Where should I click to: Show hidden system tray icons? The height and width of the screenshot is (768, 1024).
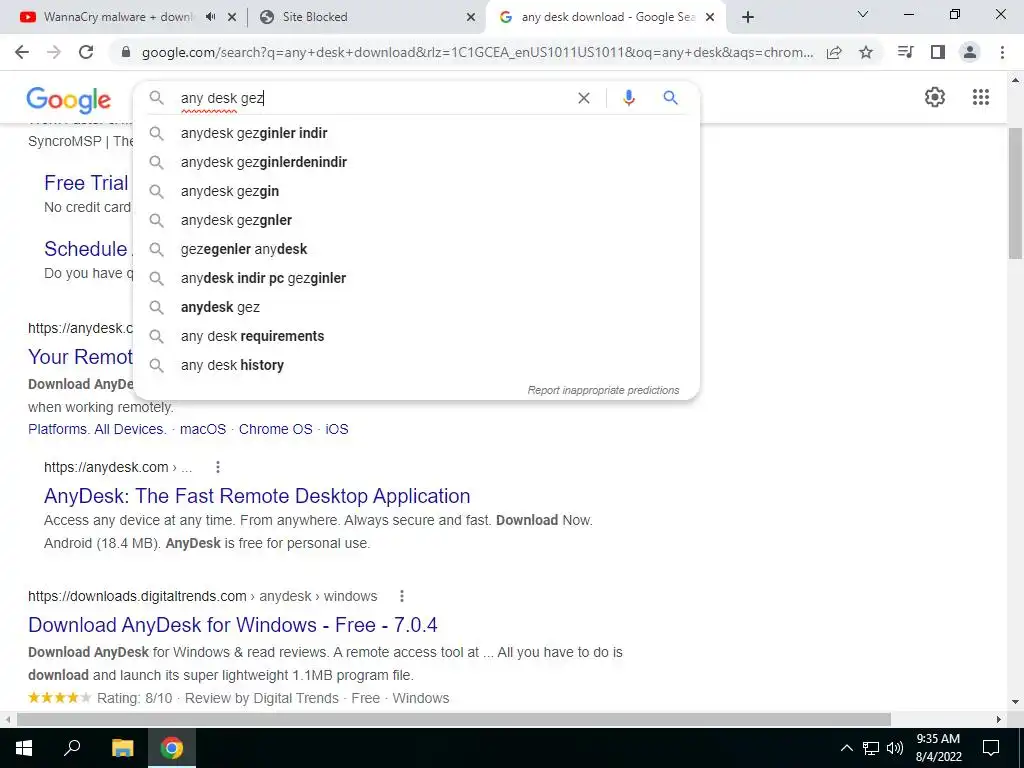pos(846,748)
